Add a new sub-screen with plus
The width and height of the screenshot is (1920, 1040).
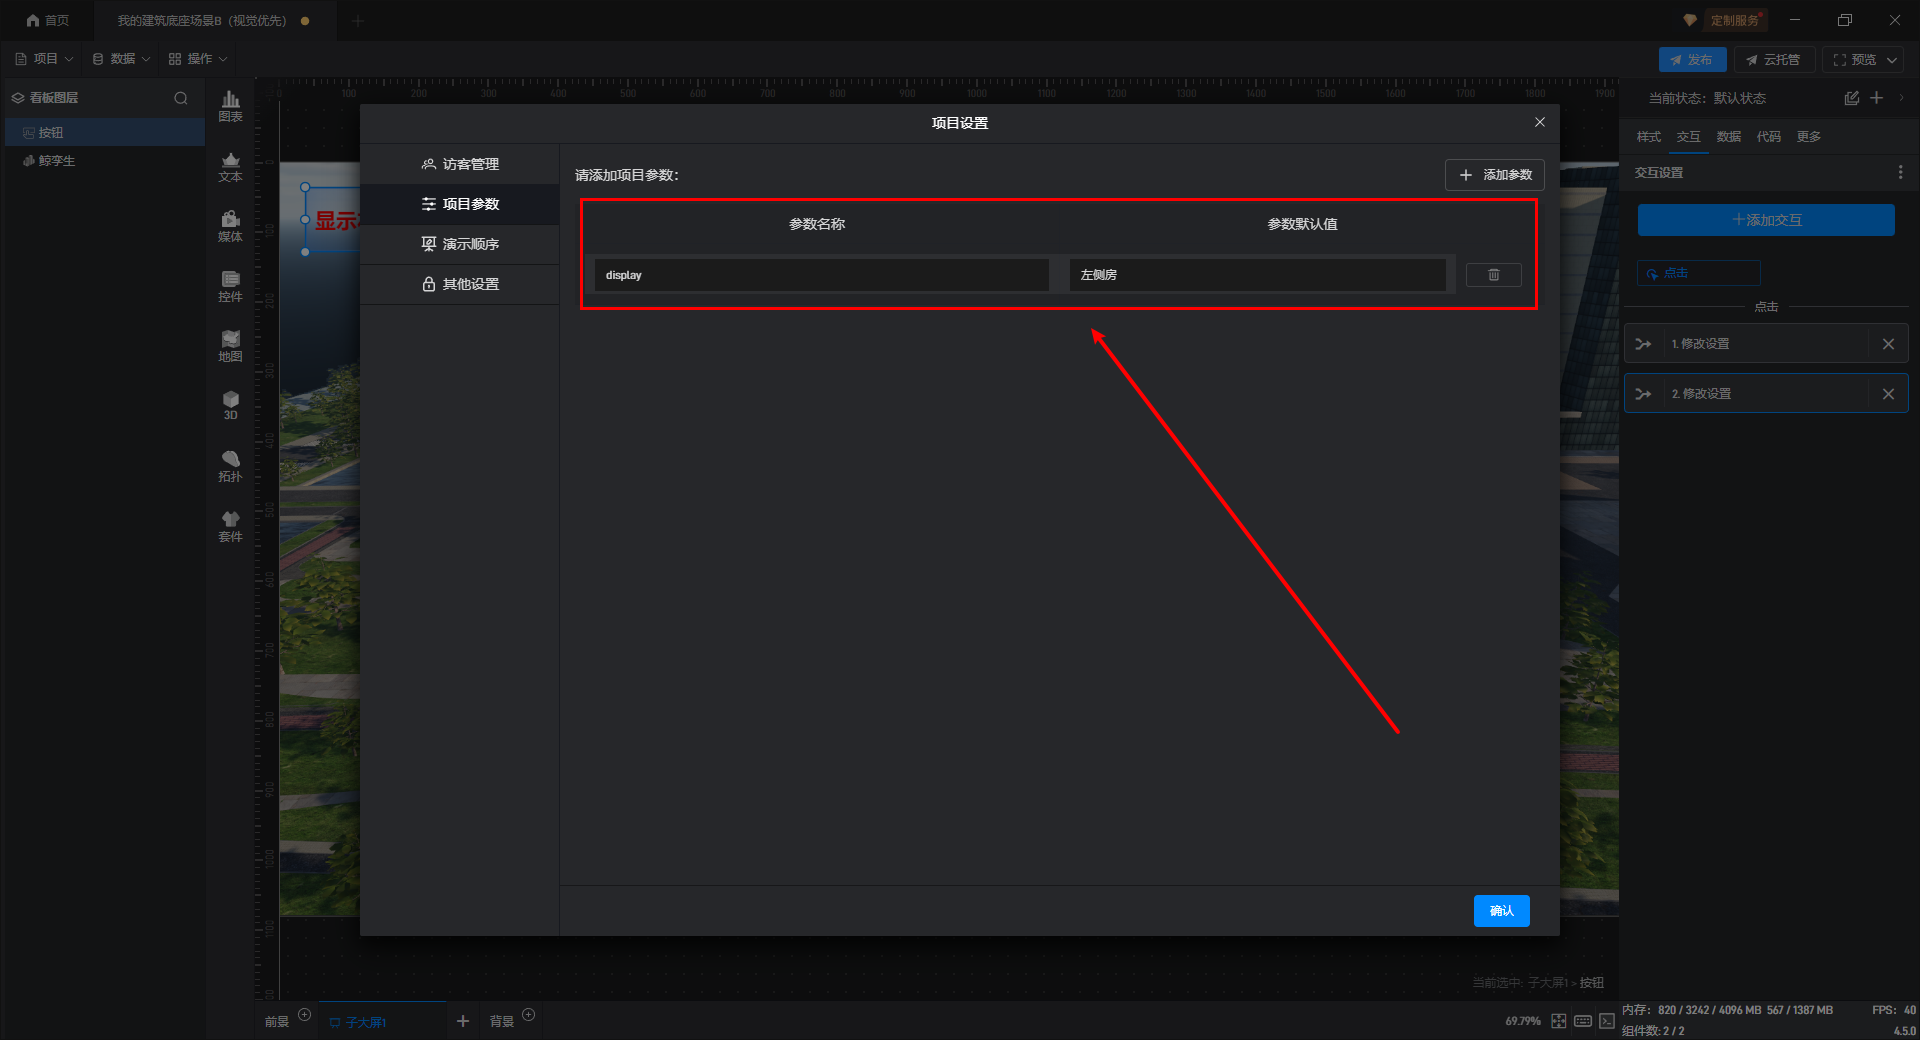(463, 1021)
